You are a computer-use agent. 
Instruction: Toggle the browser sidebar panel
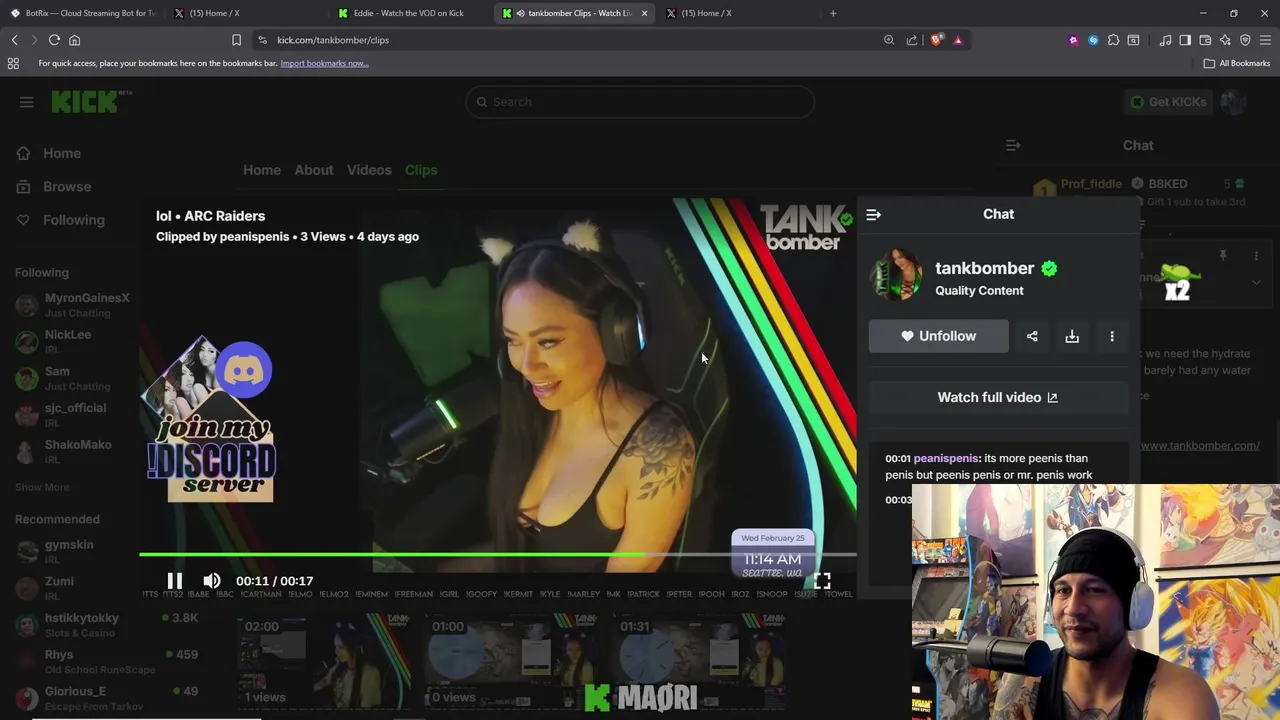(1185, 40)
